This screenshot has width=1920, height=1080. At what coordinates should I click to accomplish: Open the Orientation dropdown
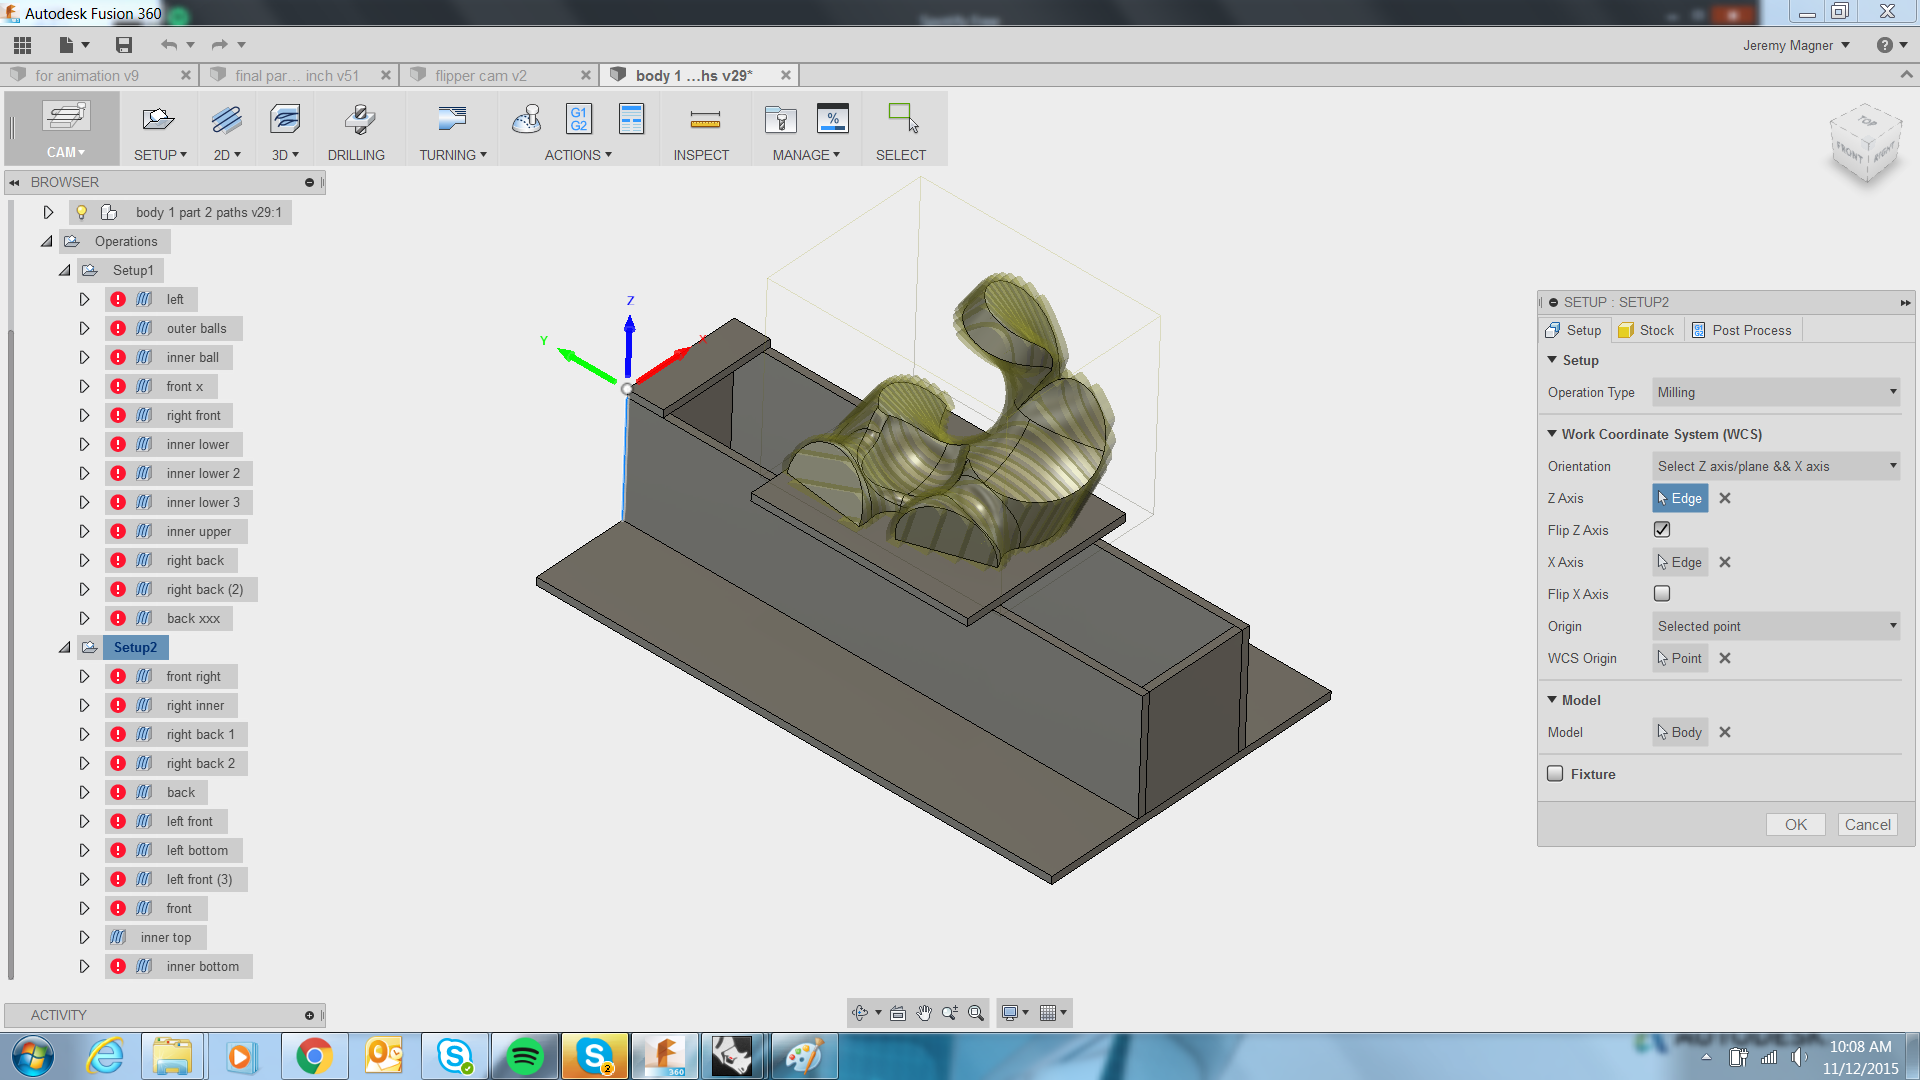click(1776, 466)
